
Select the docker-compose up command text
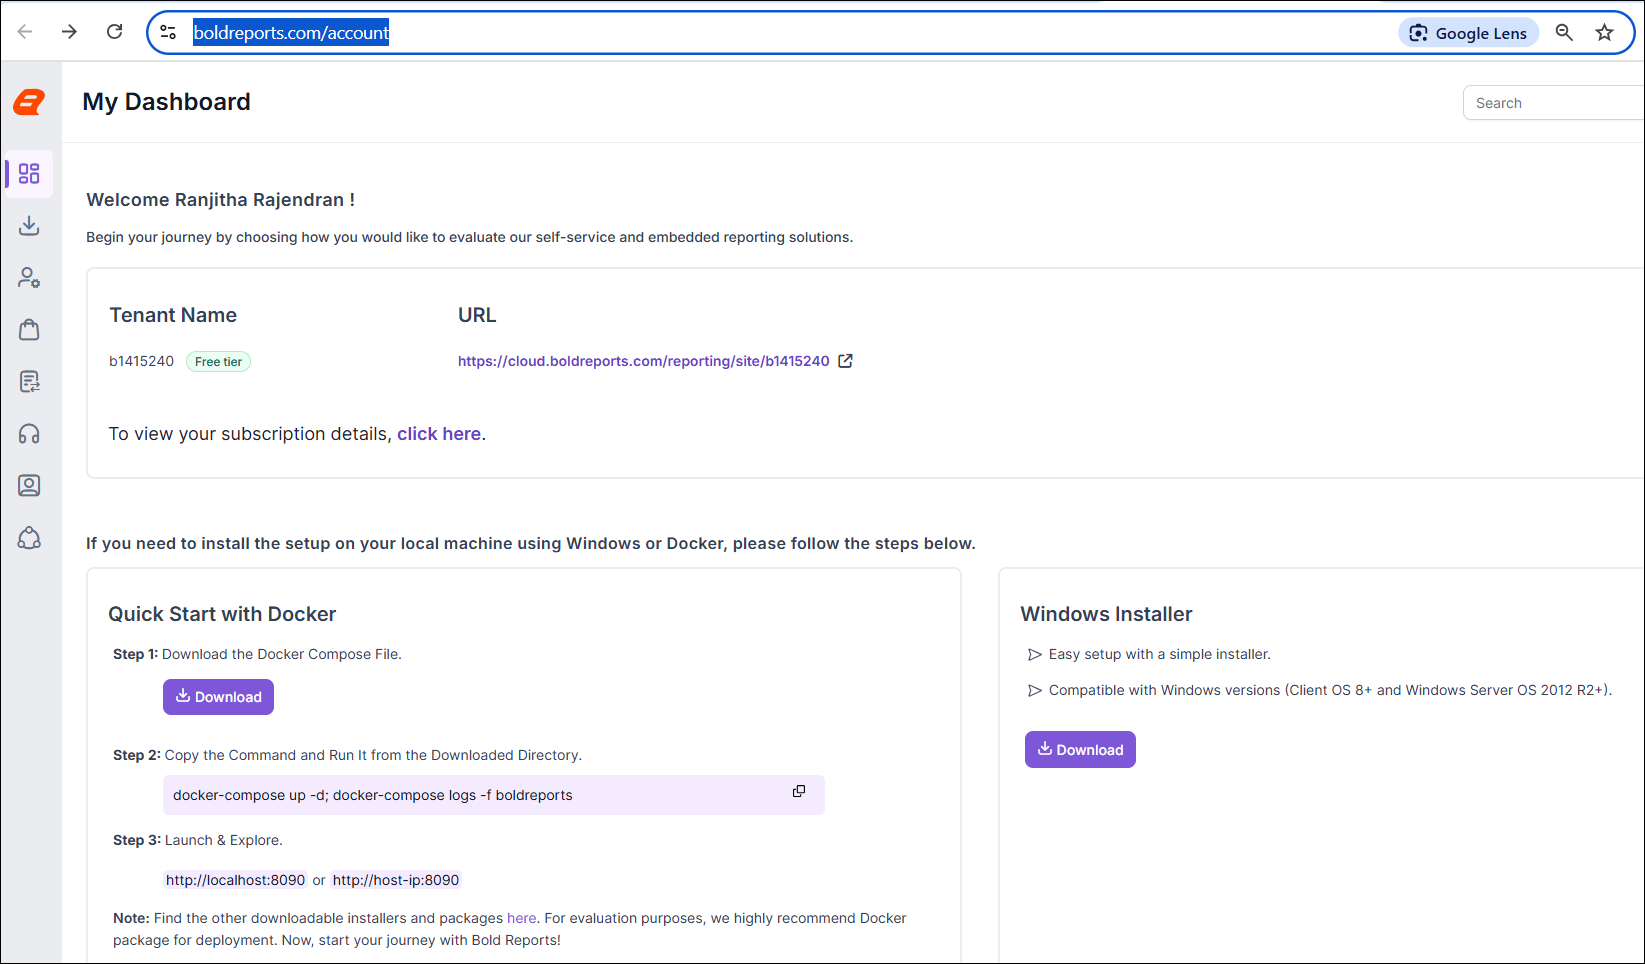pos(372,795)
